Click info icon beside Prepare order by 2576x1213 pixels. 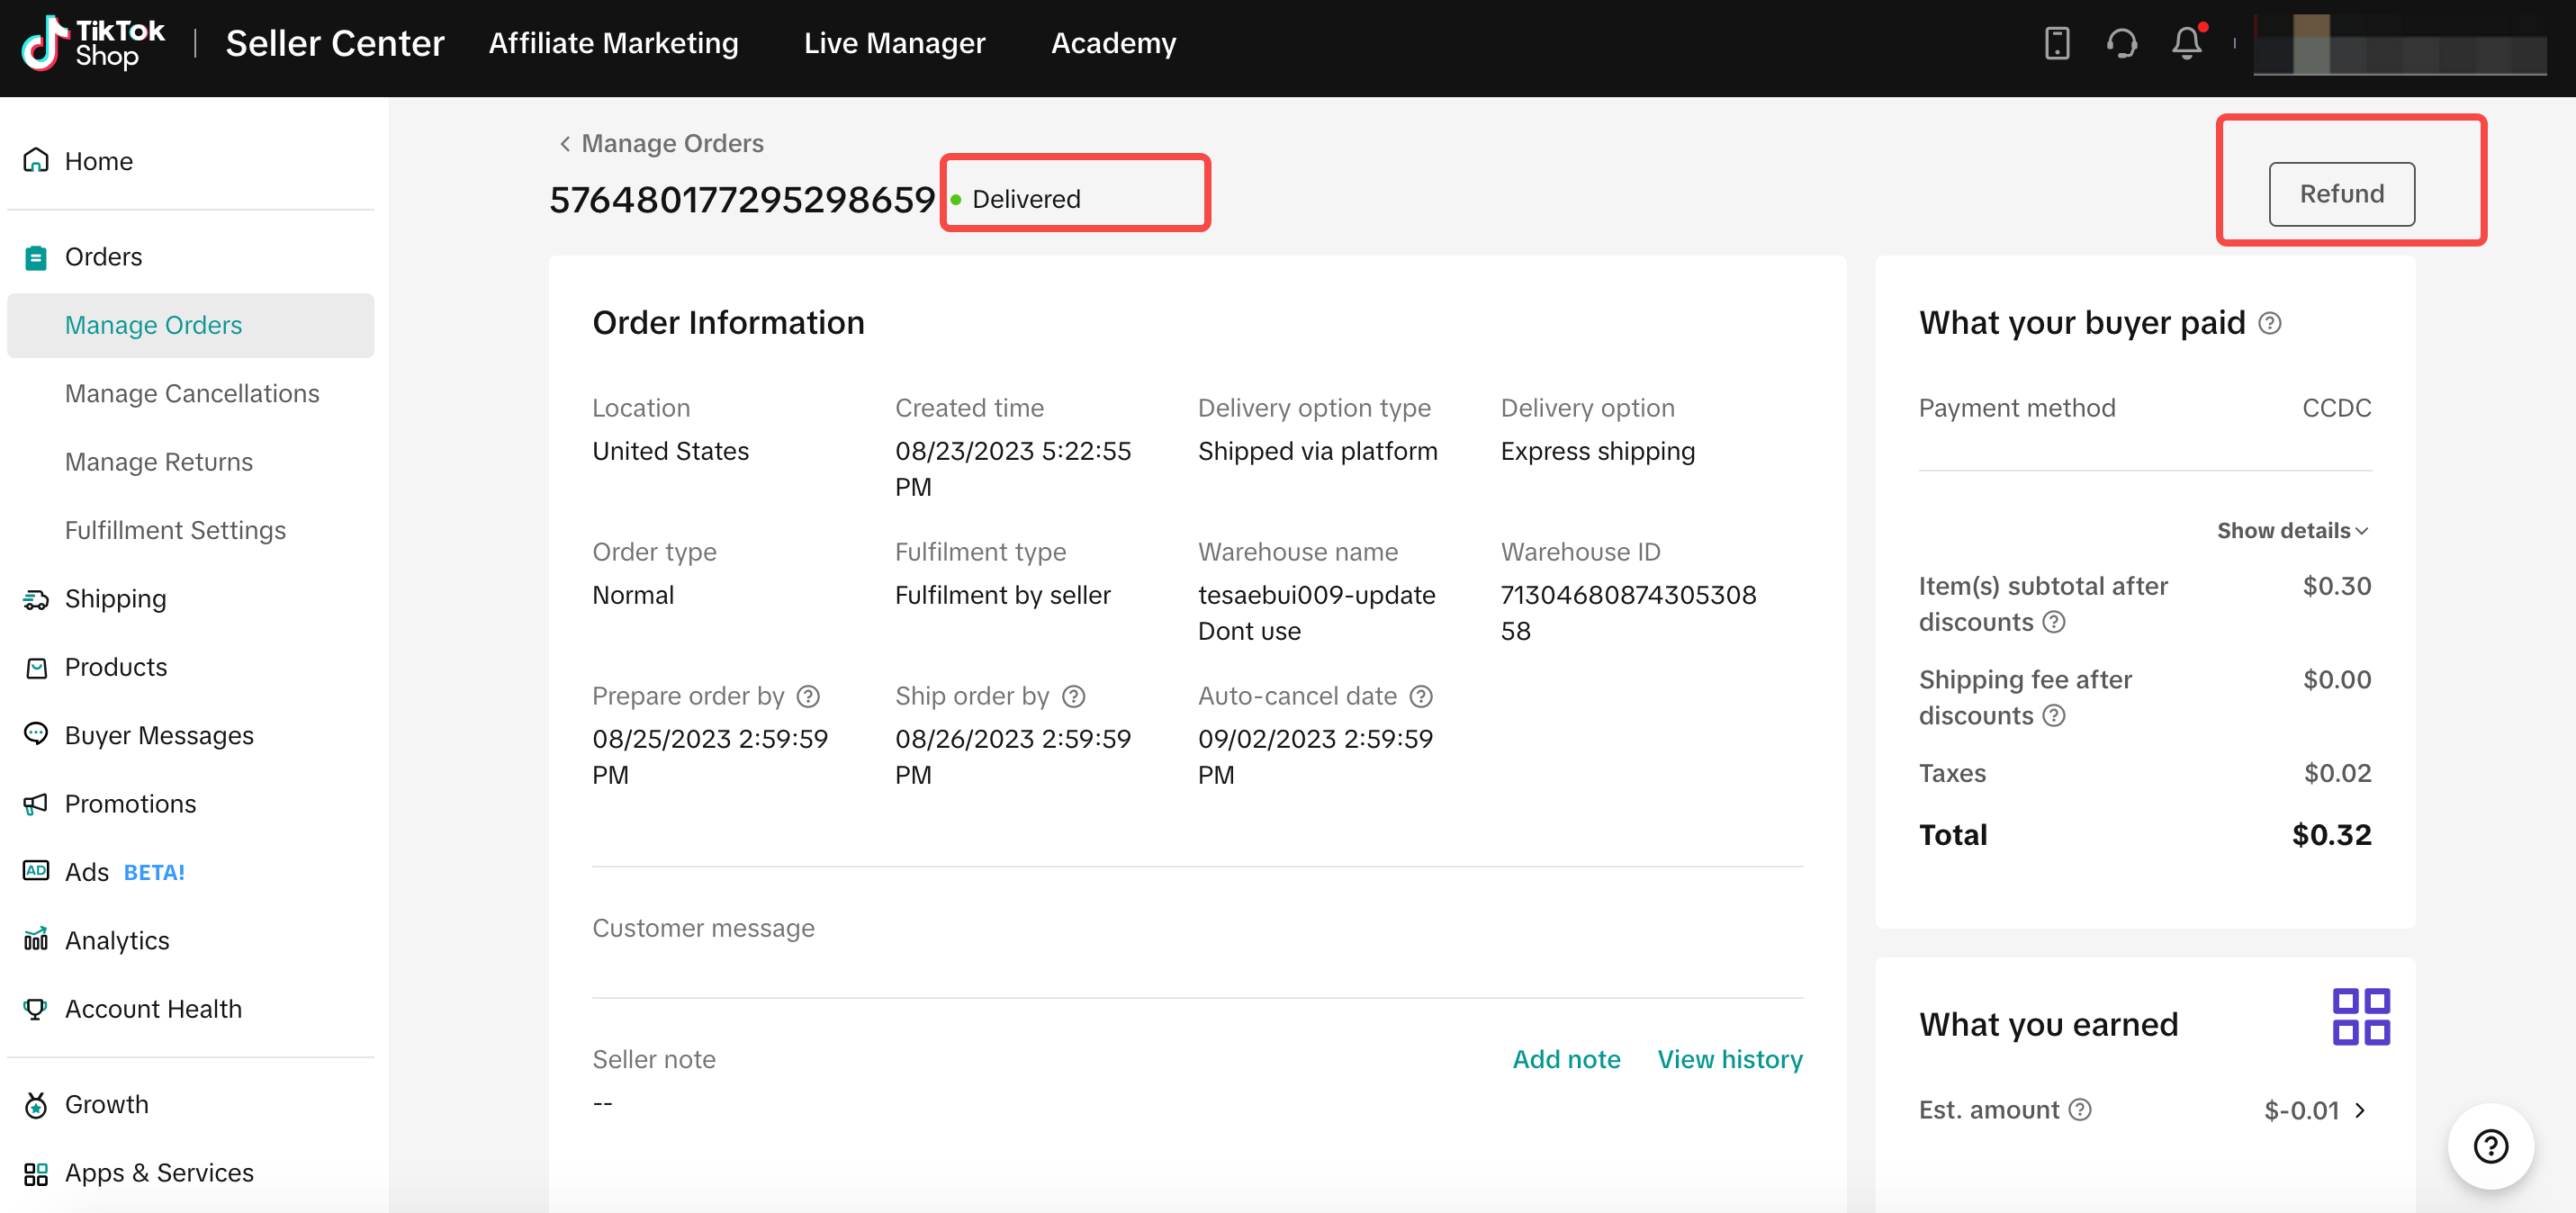808,696
